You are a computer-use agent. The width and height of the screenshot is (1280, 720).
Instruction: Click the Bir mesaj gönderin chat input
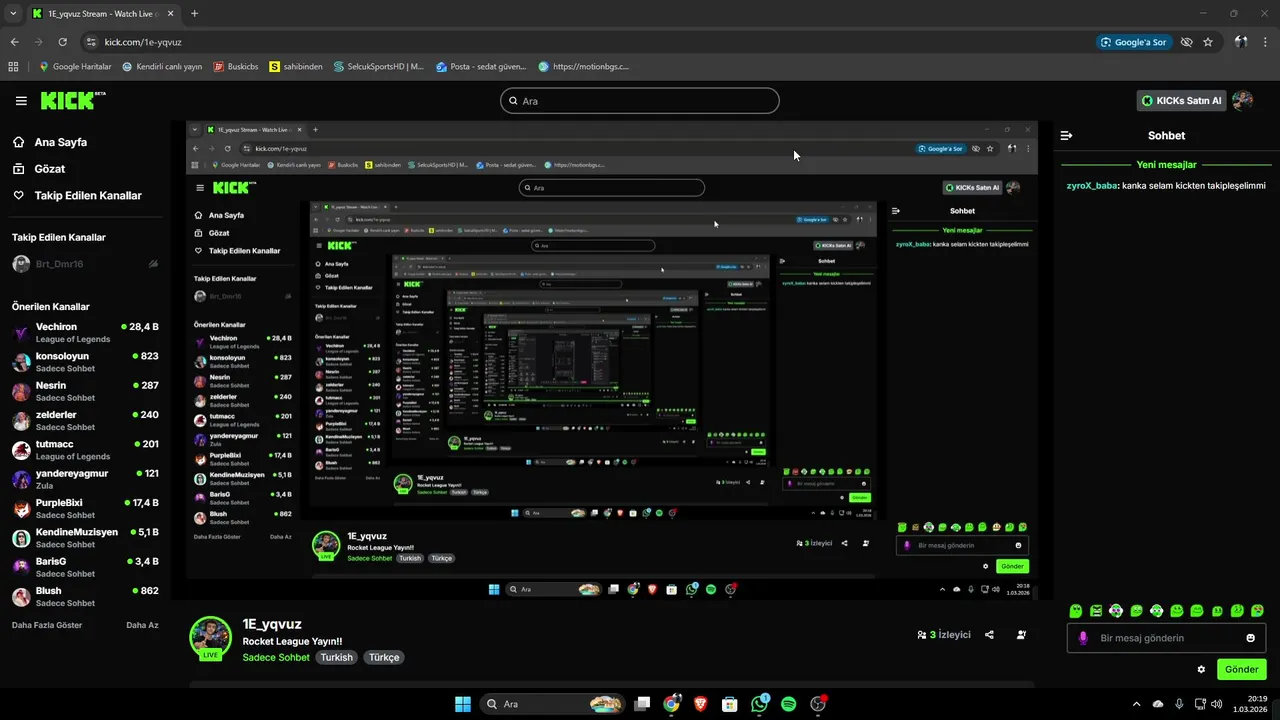[1167, 638]
